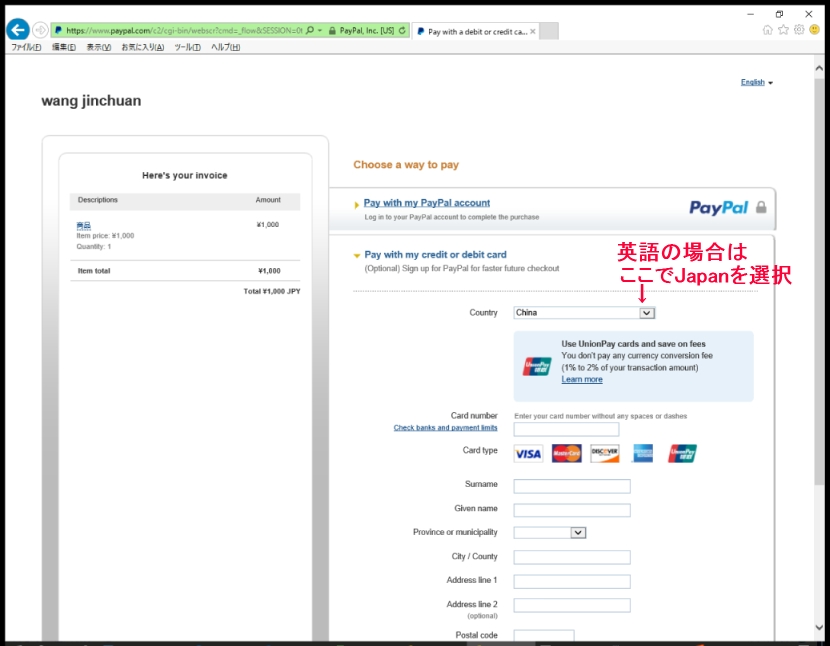Open the ヘルプ(H) menu
The image size is (830, 646).
[225, 47]
